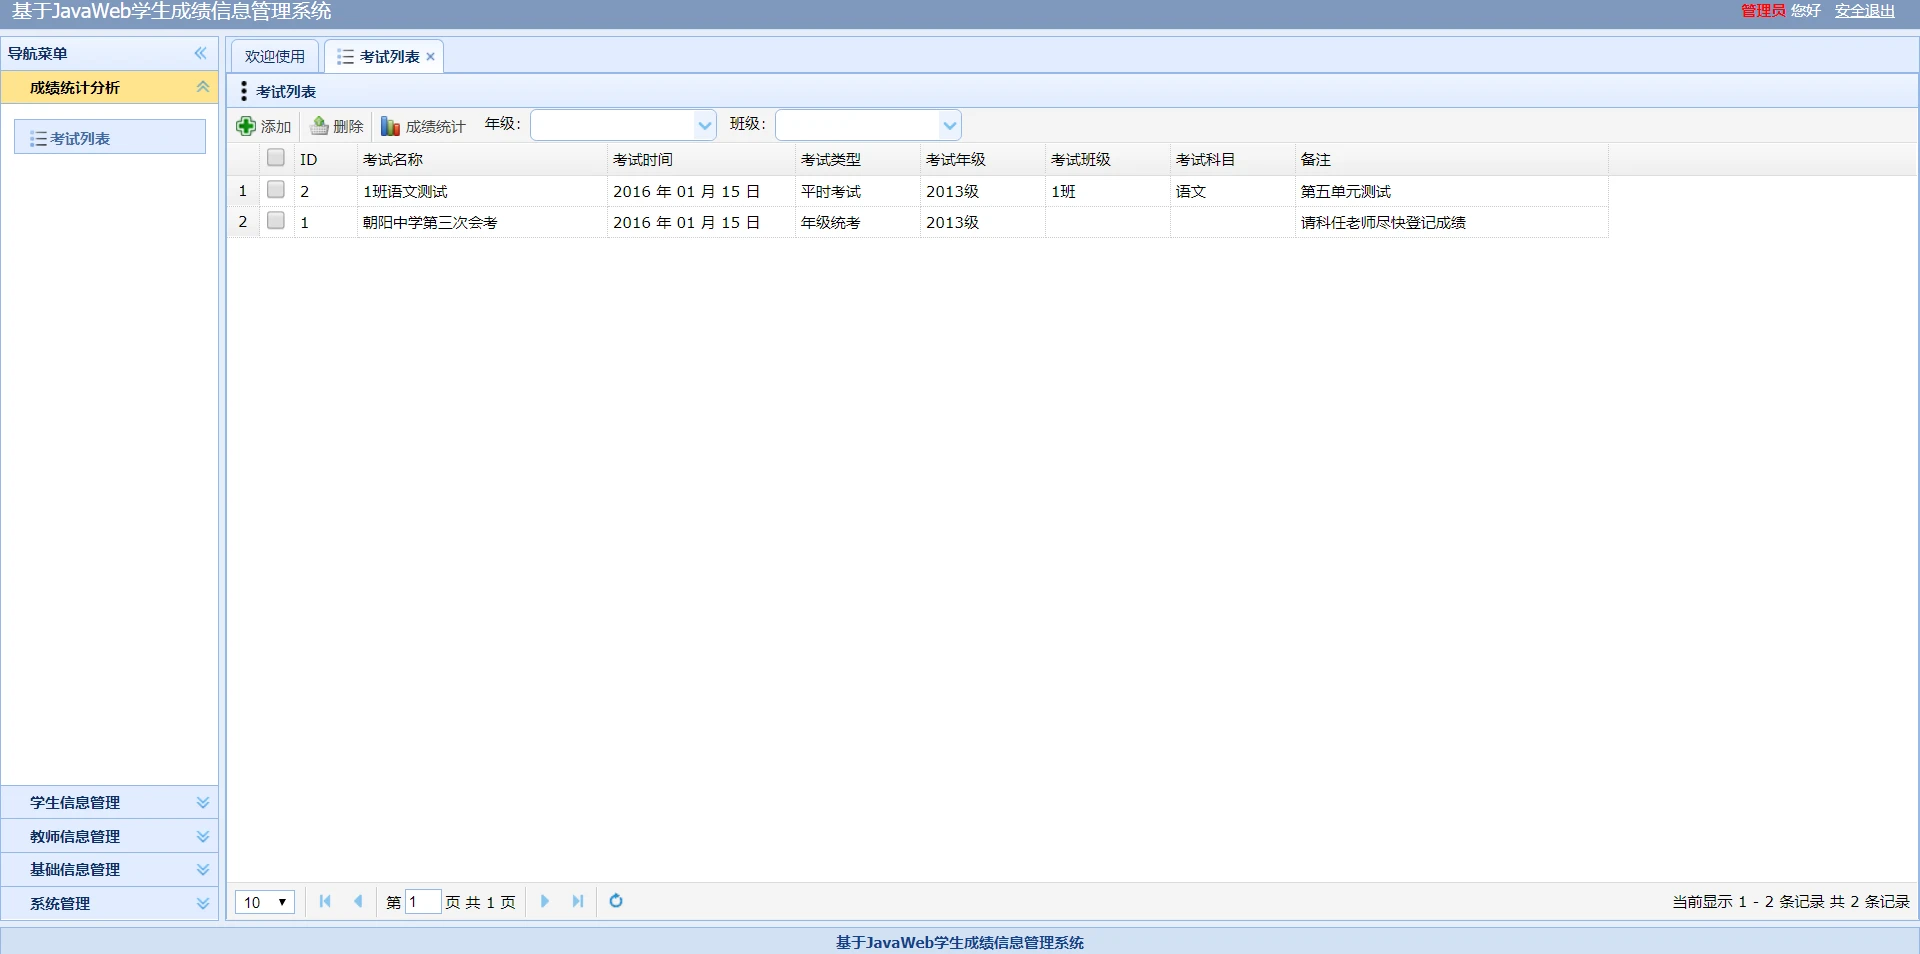Click the 添加 button label

(276, 126)
